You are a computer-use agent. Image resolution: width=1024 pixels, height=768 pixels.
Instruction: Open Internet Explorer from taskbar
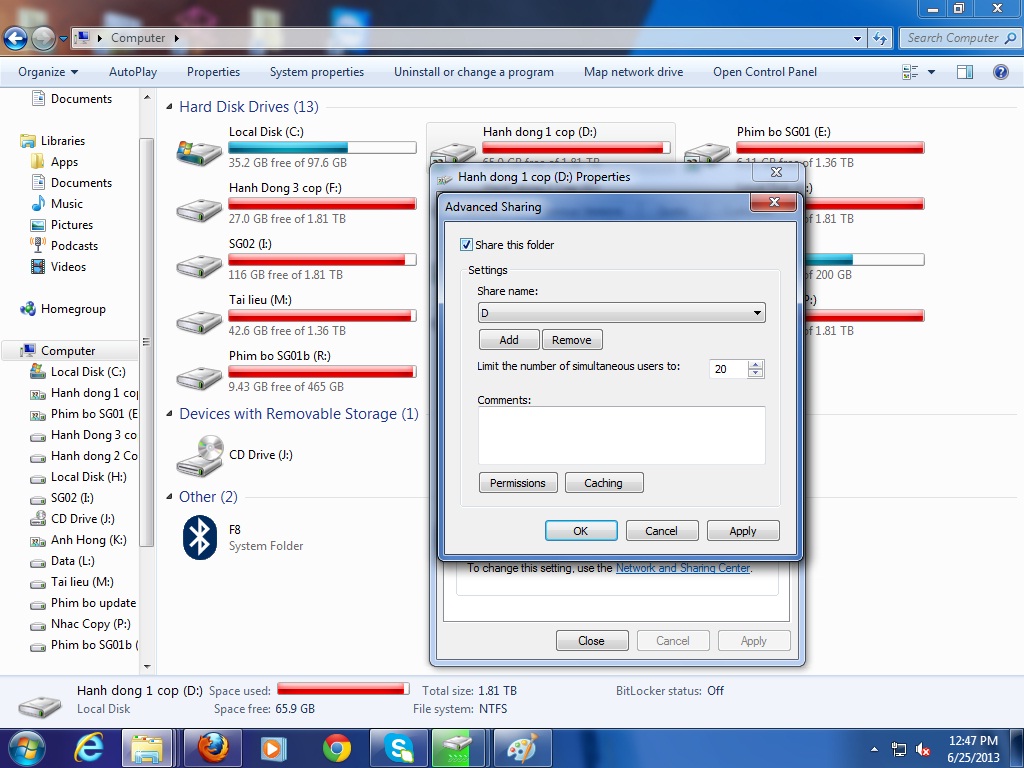coord(89,748)
